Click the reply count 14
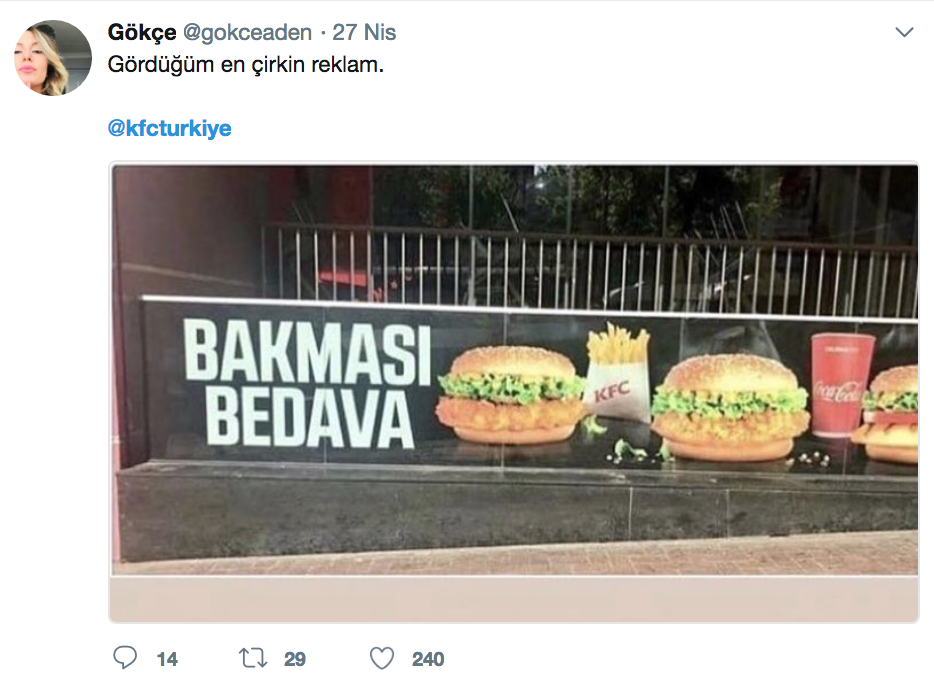 coord(167,659)
